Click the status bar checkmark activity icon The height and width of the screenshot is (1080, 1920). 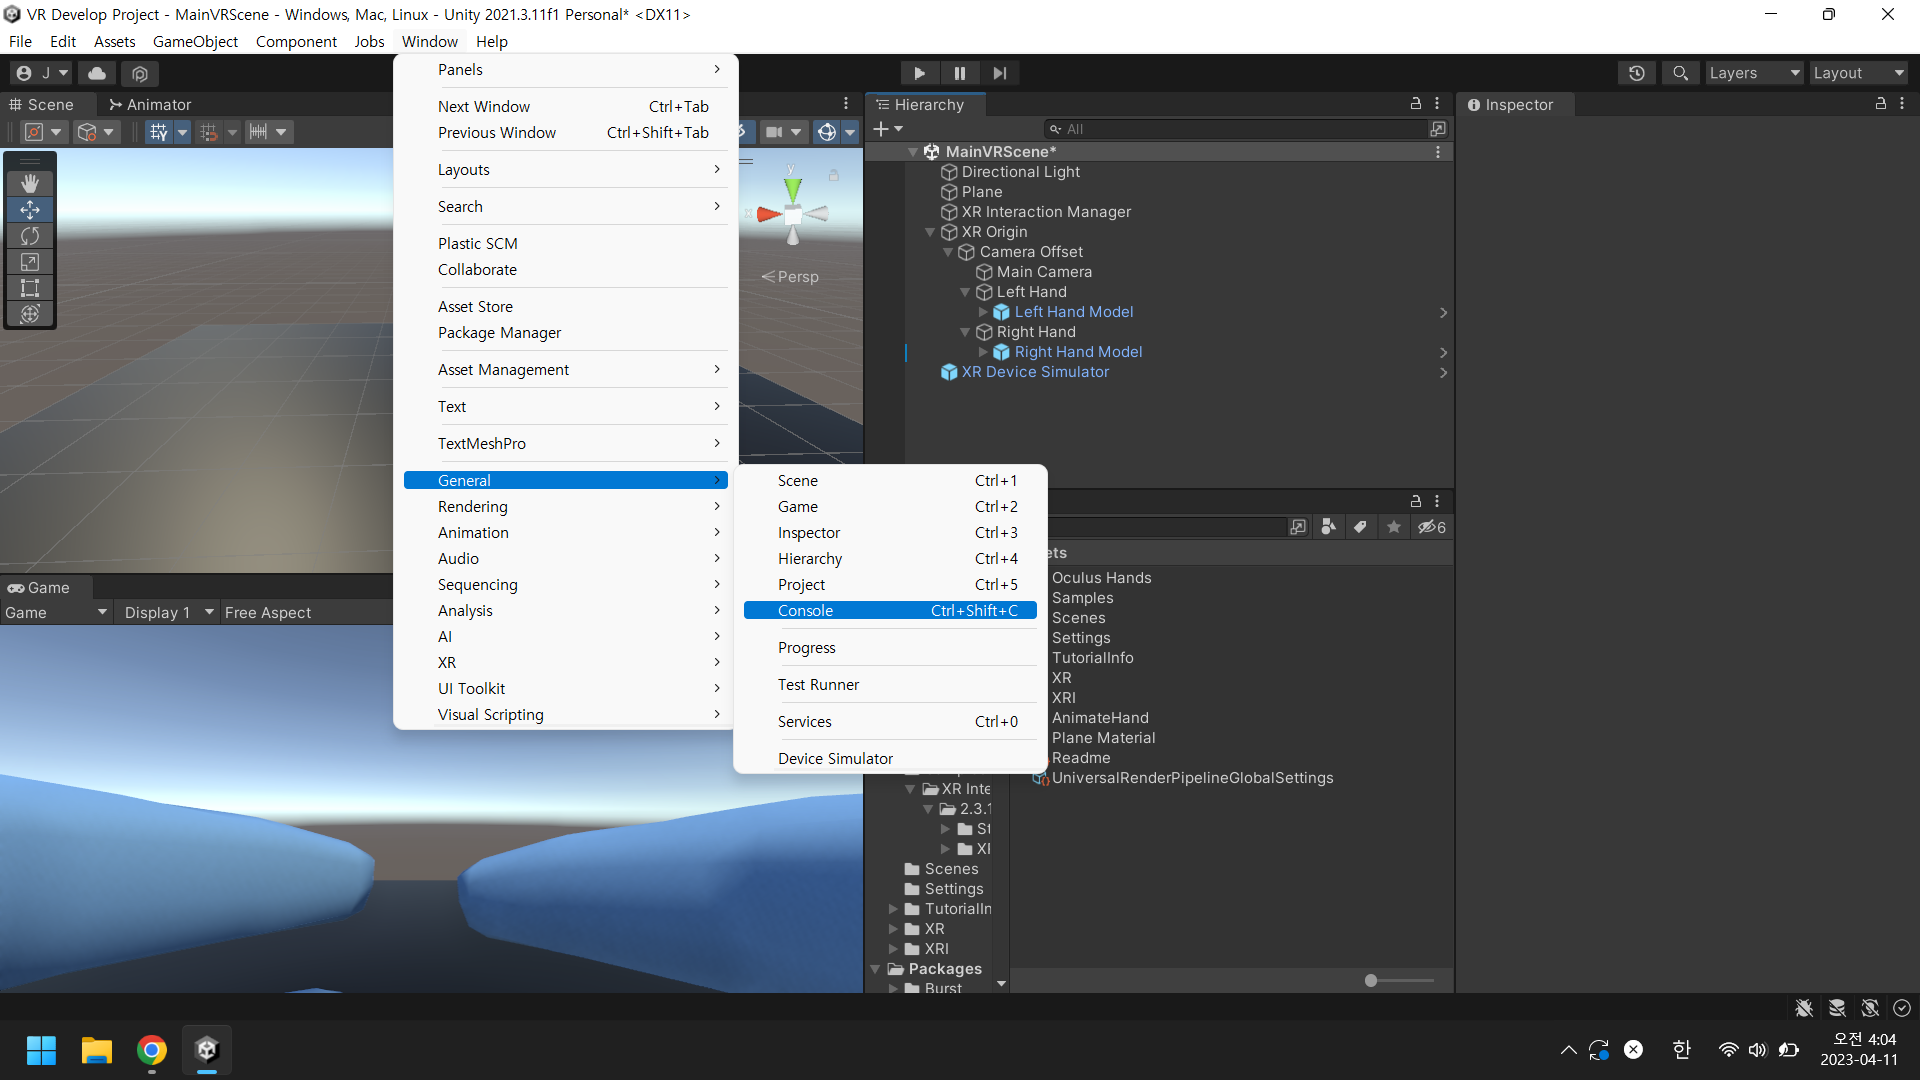click(1902, 1008)
